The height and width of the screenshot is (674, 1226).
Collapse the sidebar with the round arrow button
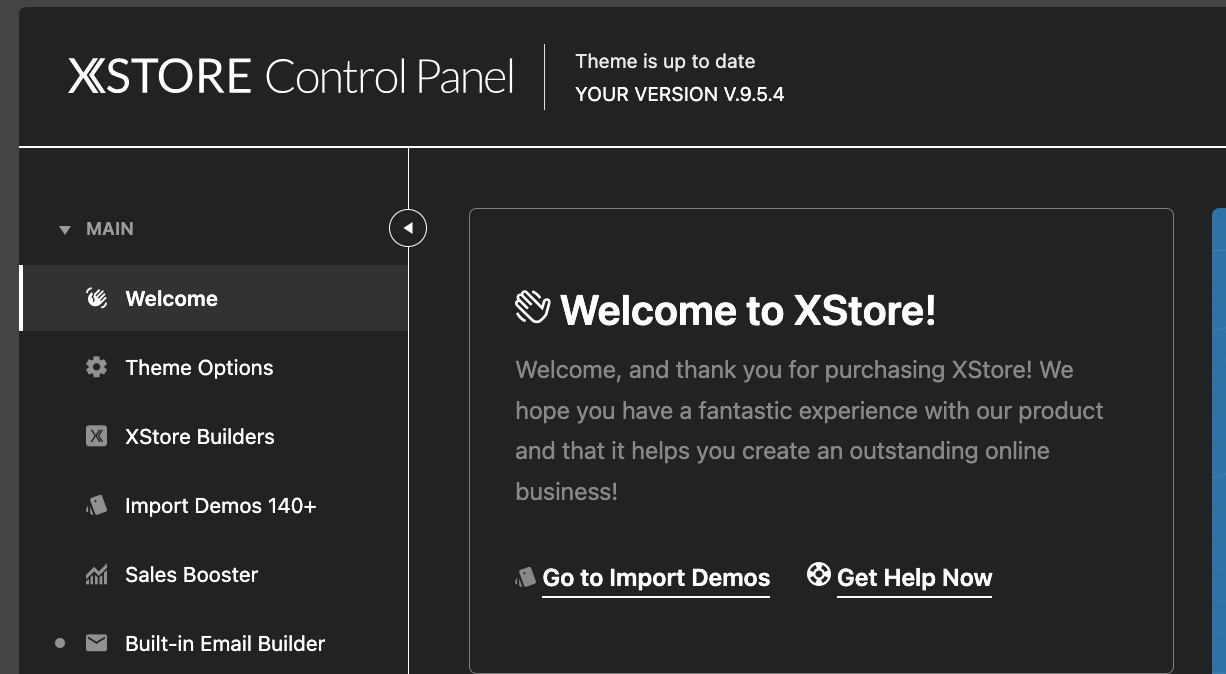408,228
